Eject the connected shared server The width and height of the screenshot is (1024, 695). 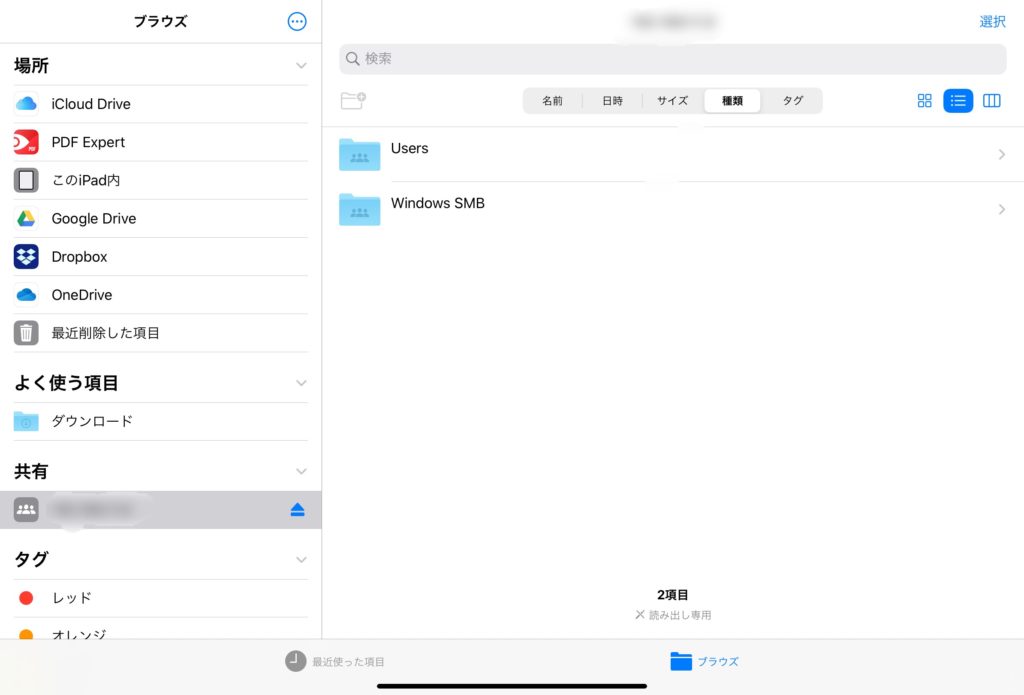coord(297,510)
